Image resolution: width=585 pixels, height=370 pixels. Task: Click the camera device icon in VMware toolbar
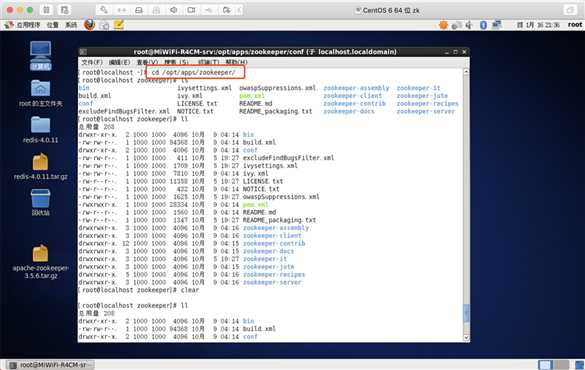[191, 10]
